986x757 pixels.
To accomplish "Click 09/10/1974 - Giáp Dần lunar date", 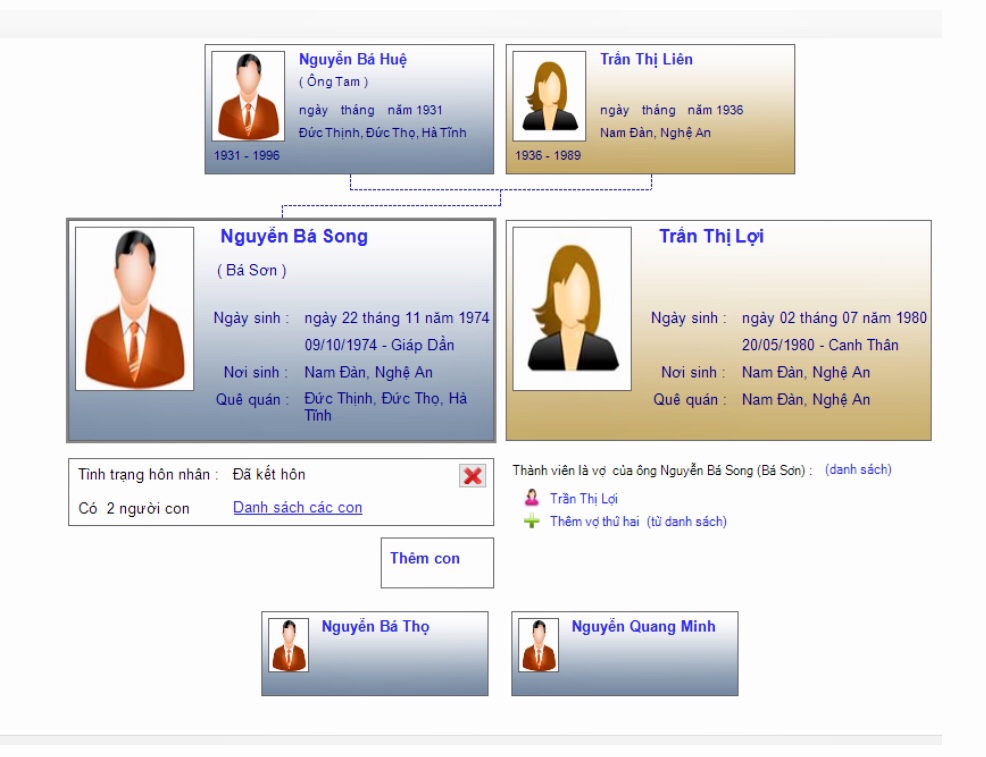I will (379, 345).
